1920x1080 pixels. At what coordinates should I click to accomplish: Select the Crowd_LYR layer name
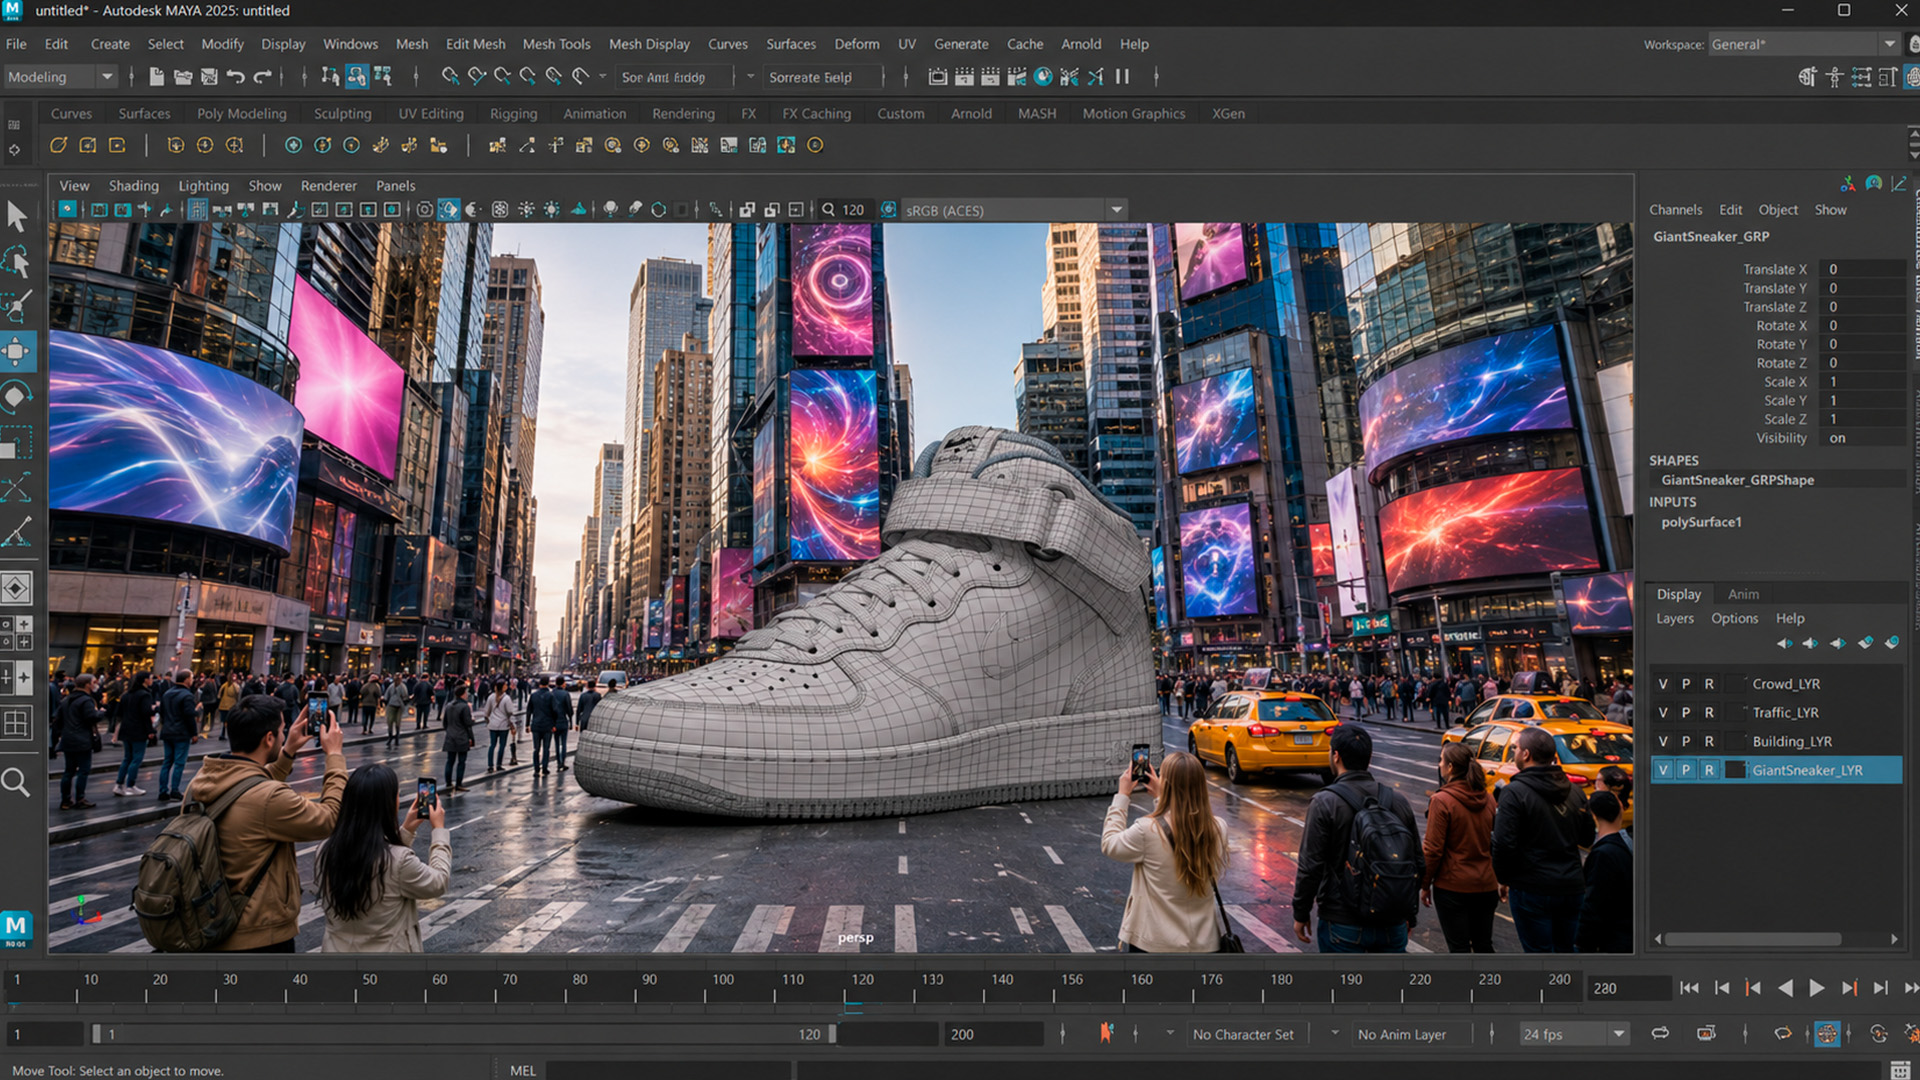pos(1786,684)
